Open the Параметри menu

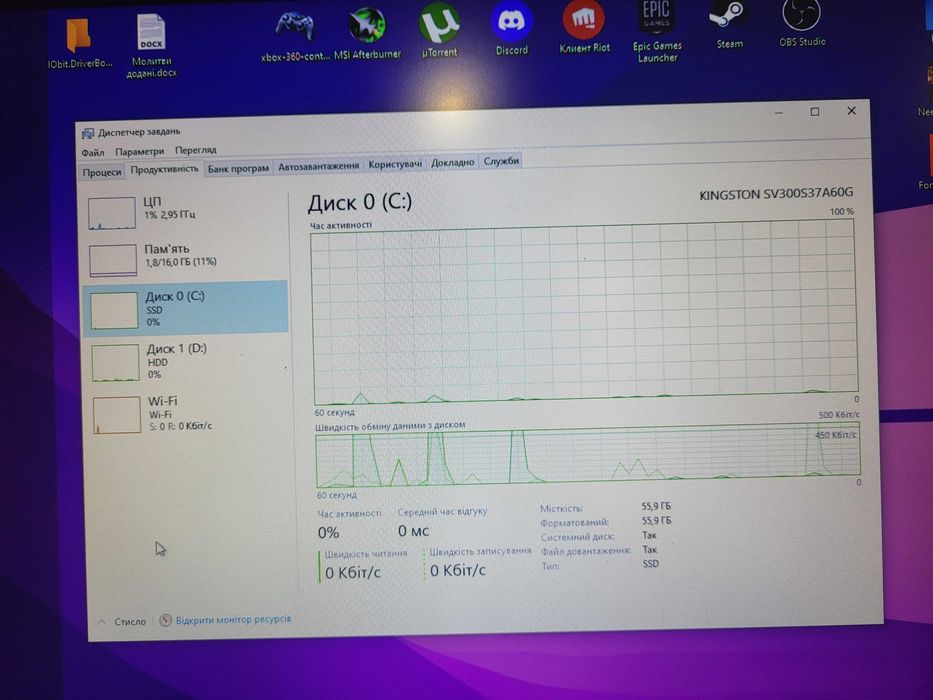(x=139, y=151)
